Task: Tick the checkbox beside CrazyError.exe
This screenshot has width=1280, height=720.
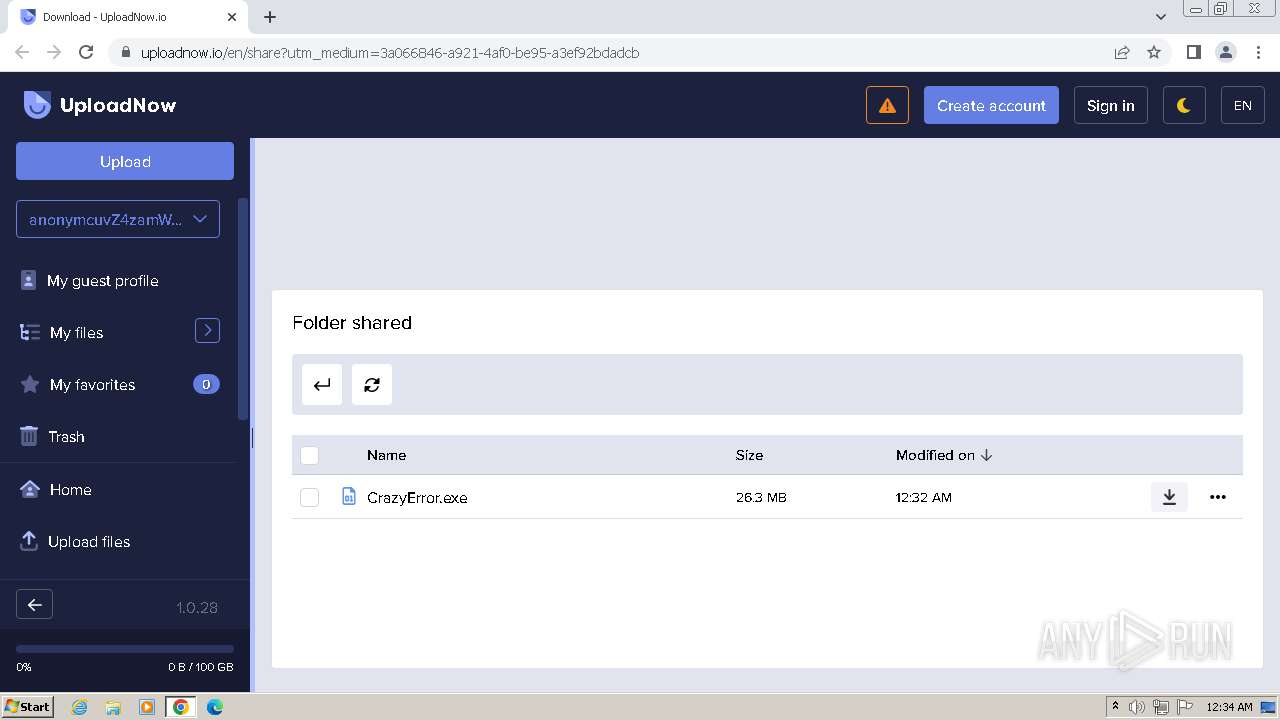Action: click(x=310, y=497)
